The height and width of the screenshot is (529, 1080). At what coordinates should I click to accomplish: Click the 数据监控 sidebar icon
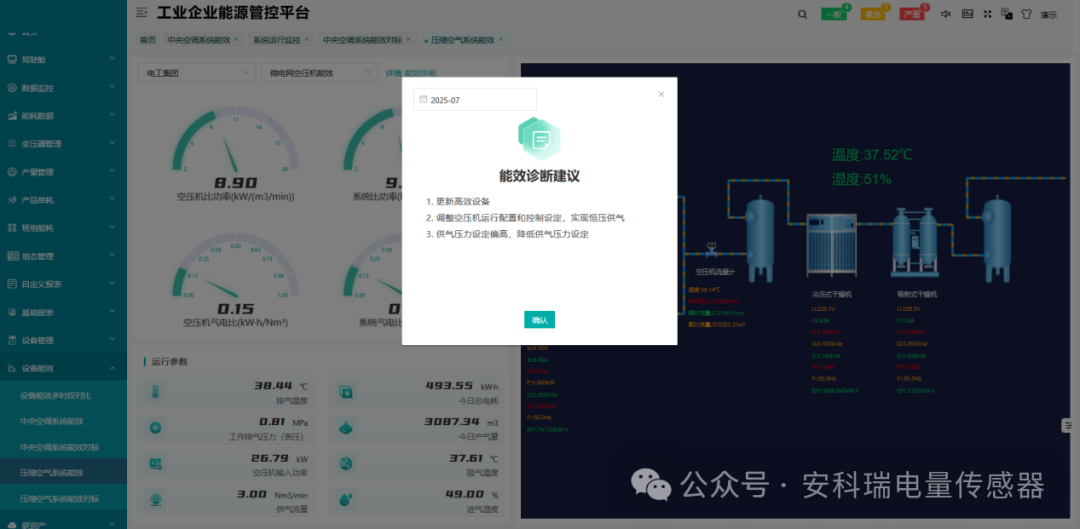[x=12, y=87]
